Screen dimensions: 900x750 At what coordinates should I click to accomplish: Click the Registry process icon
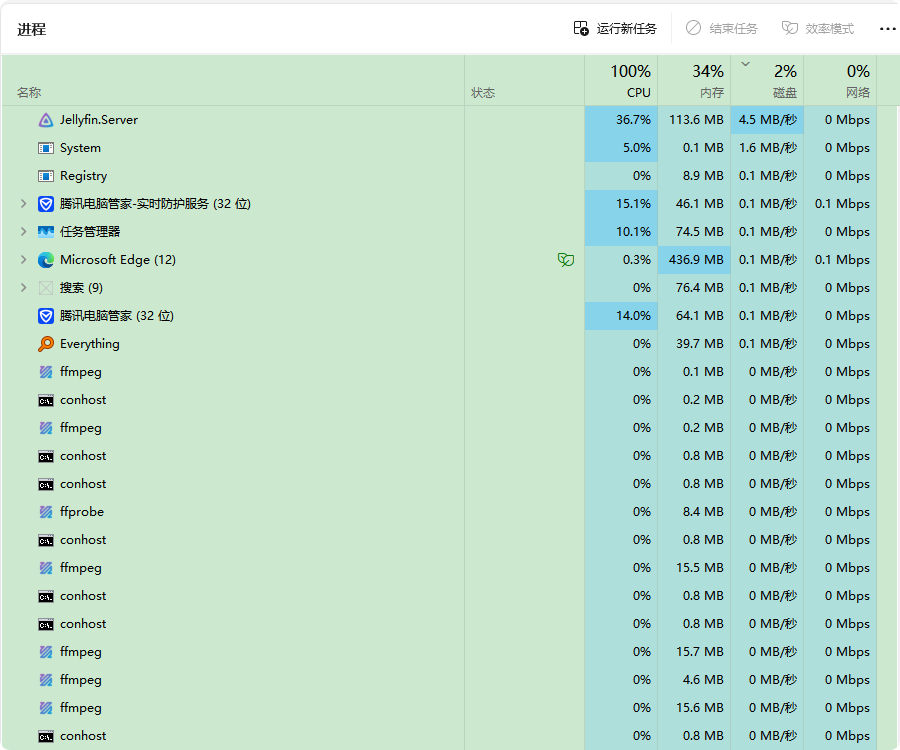point(46,176)
